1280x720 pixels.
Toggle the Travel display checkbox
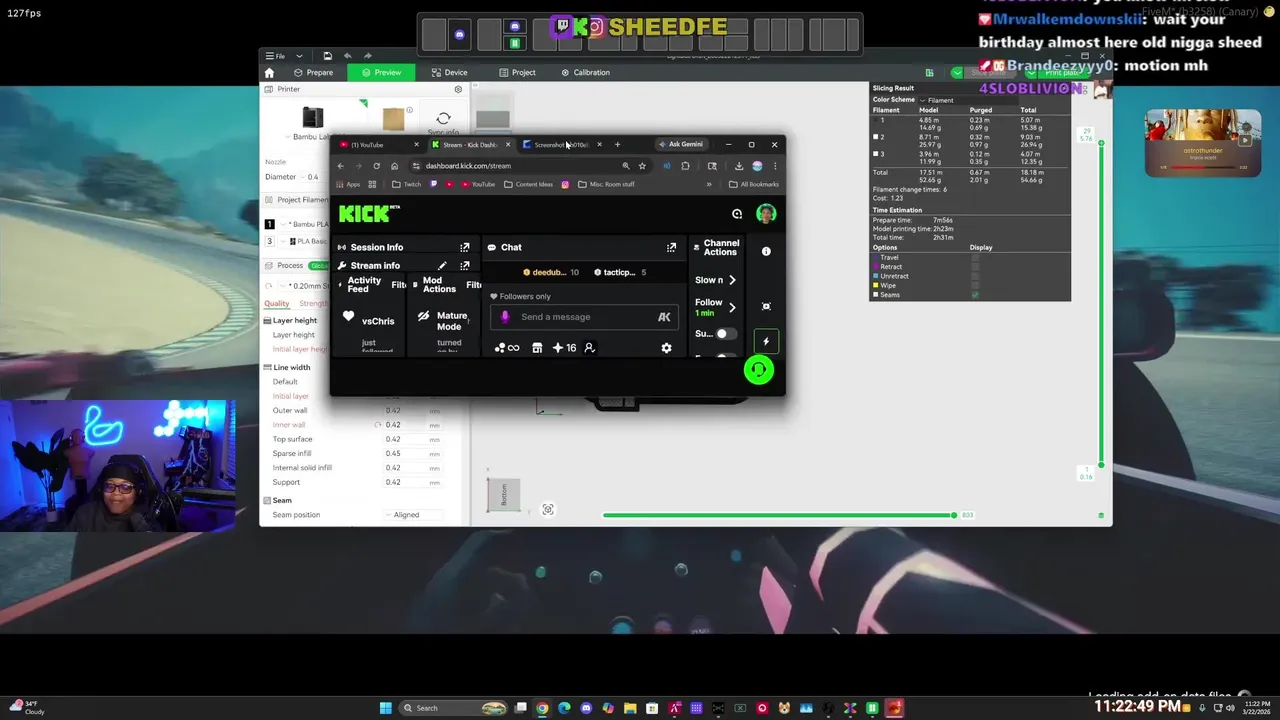(975, 258)
